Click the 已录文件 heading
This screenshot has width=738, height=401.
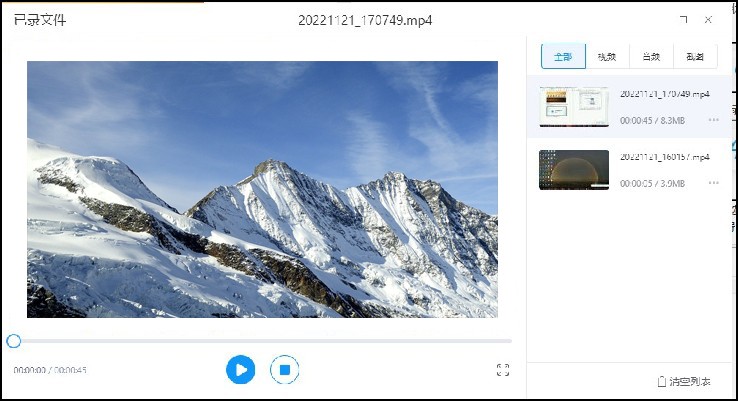(x=40, y=20)
